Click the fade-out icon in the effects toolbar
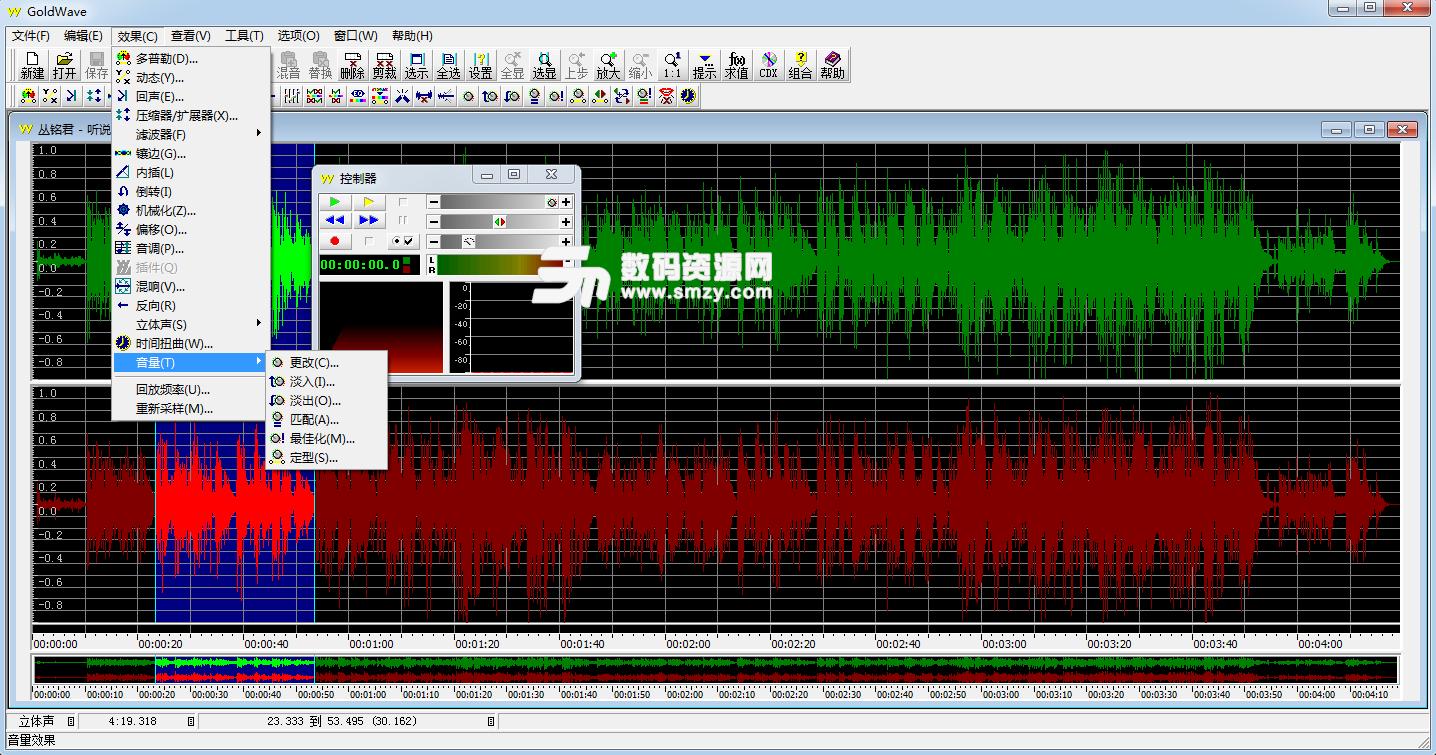This screenshot has width=1436, height=755. tap(512, 96)
